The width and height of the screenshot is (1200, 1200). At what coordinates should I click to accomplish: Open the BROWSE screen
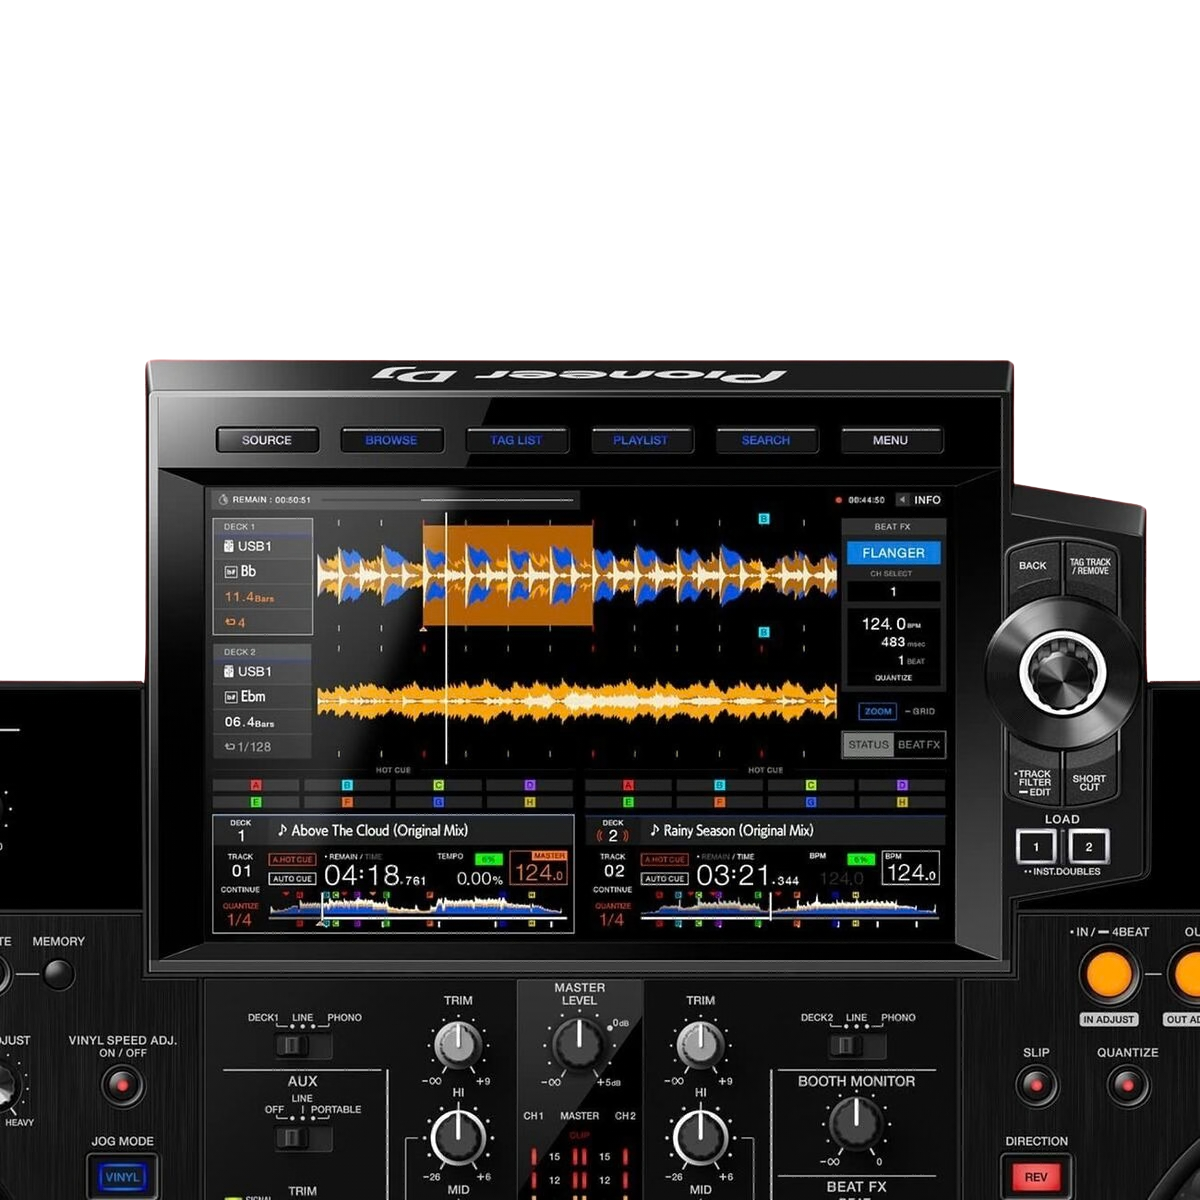pos(391,440)
